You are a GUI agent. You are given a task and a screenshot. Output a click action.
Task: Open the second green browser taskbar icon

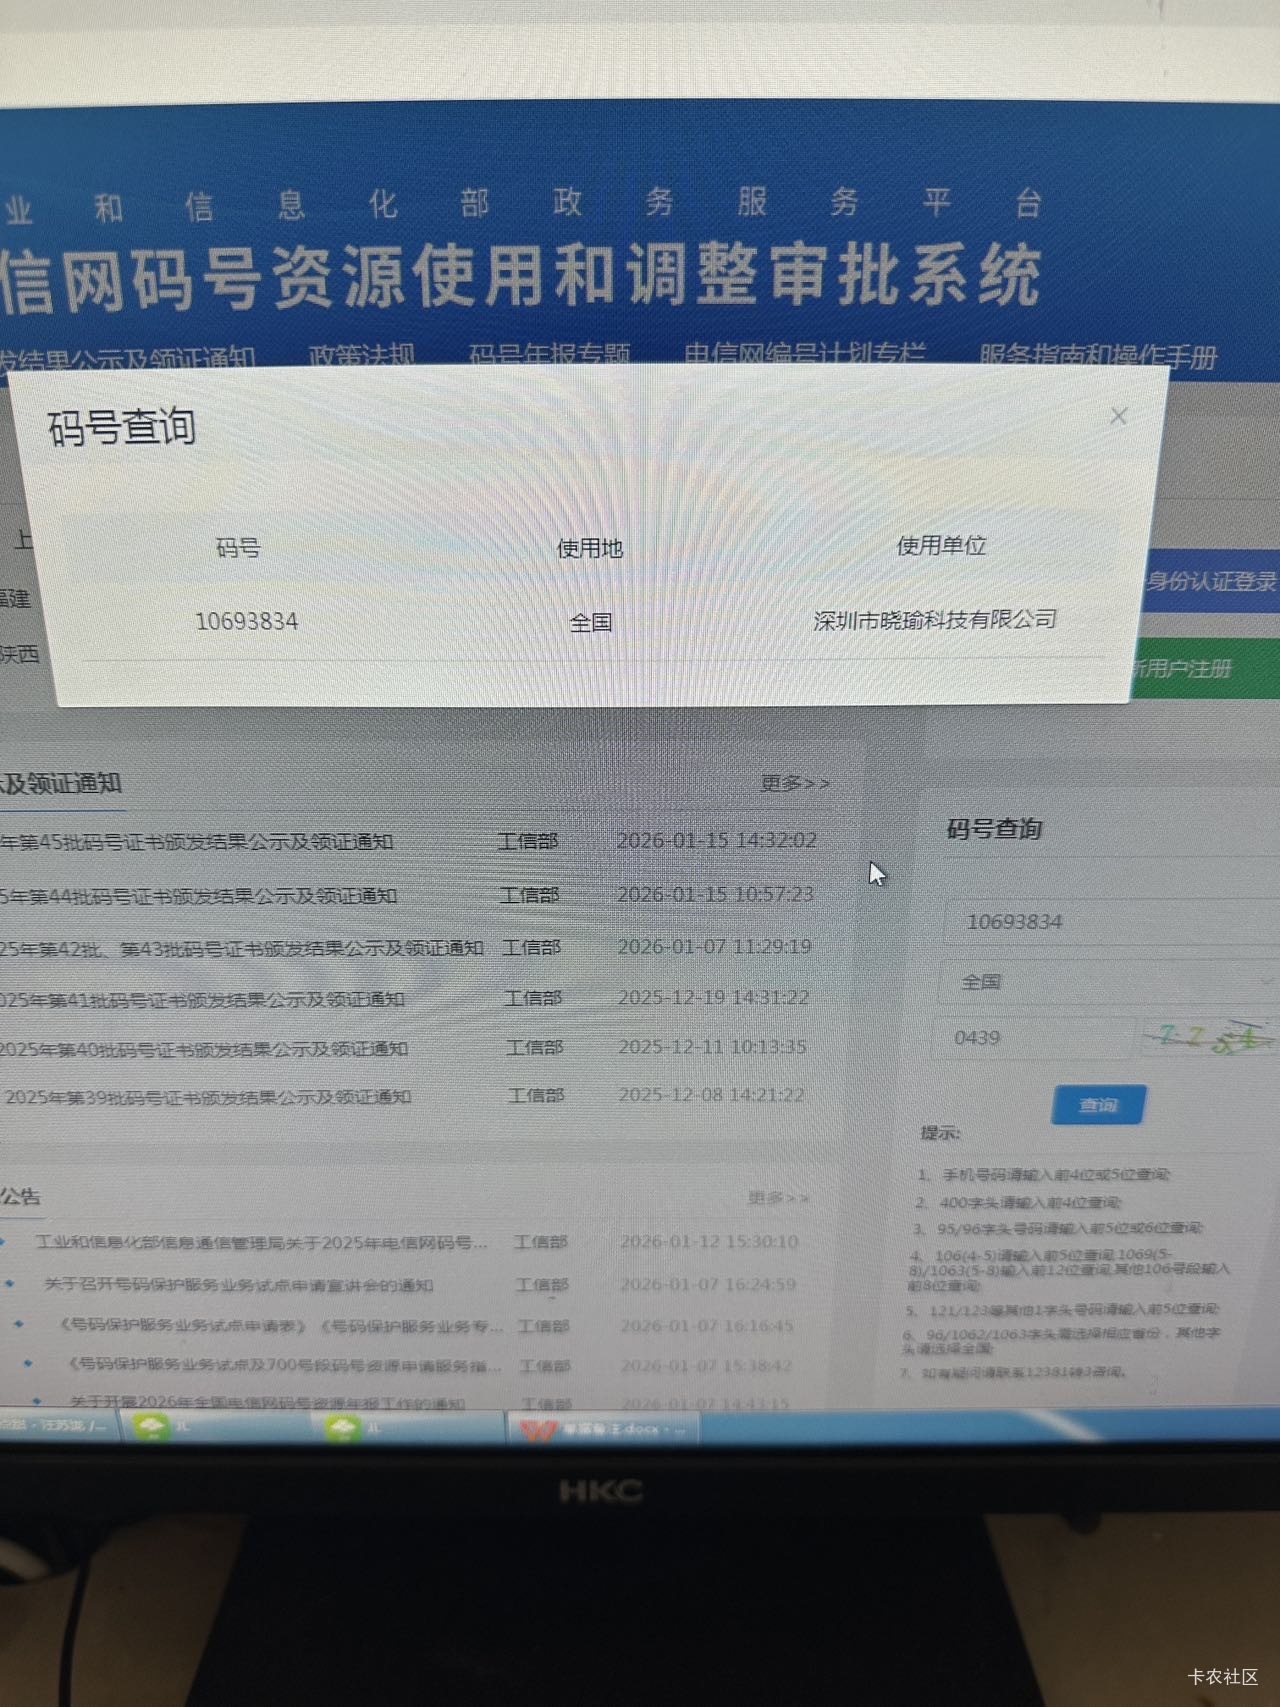tap(344, 1428)
